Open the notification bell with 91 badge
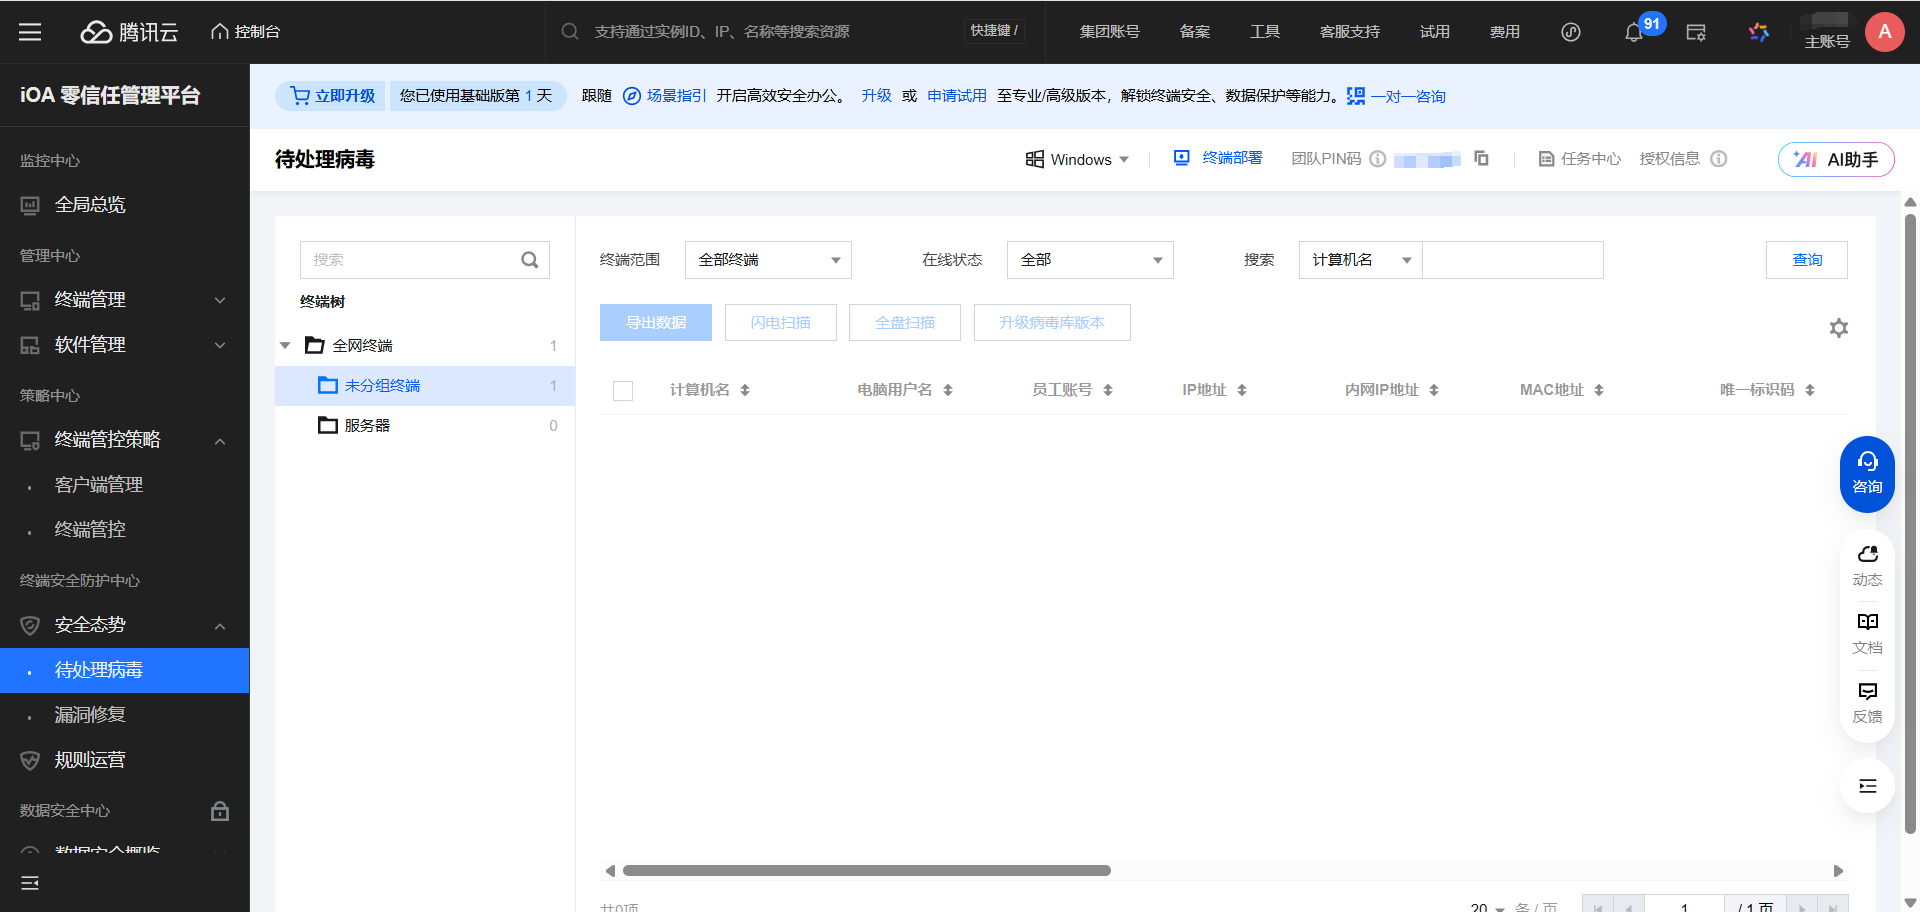The width and height of the screenshot is (1920, 912). click(1634, 32)
